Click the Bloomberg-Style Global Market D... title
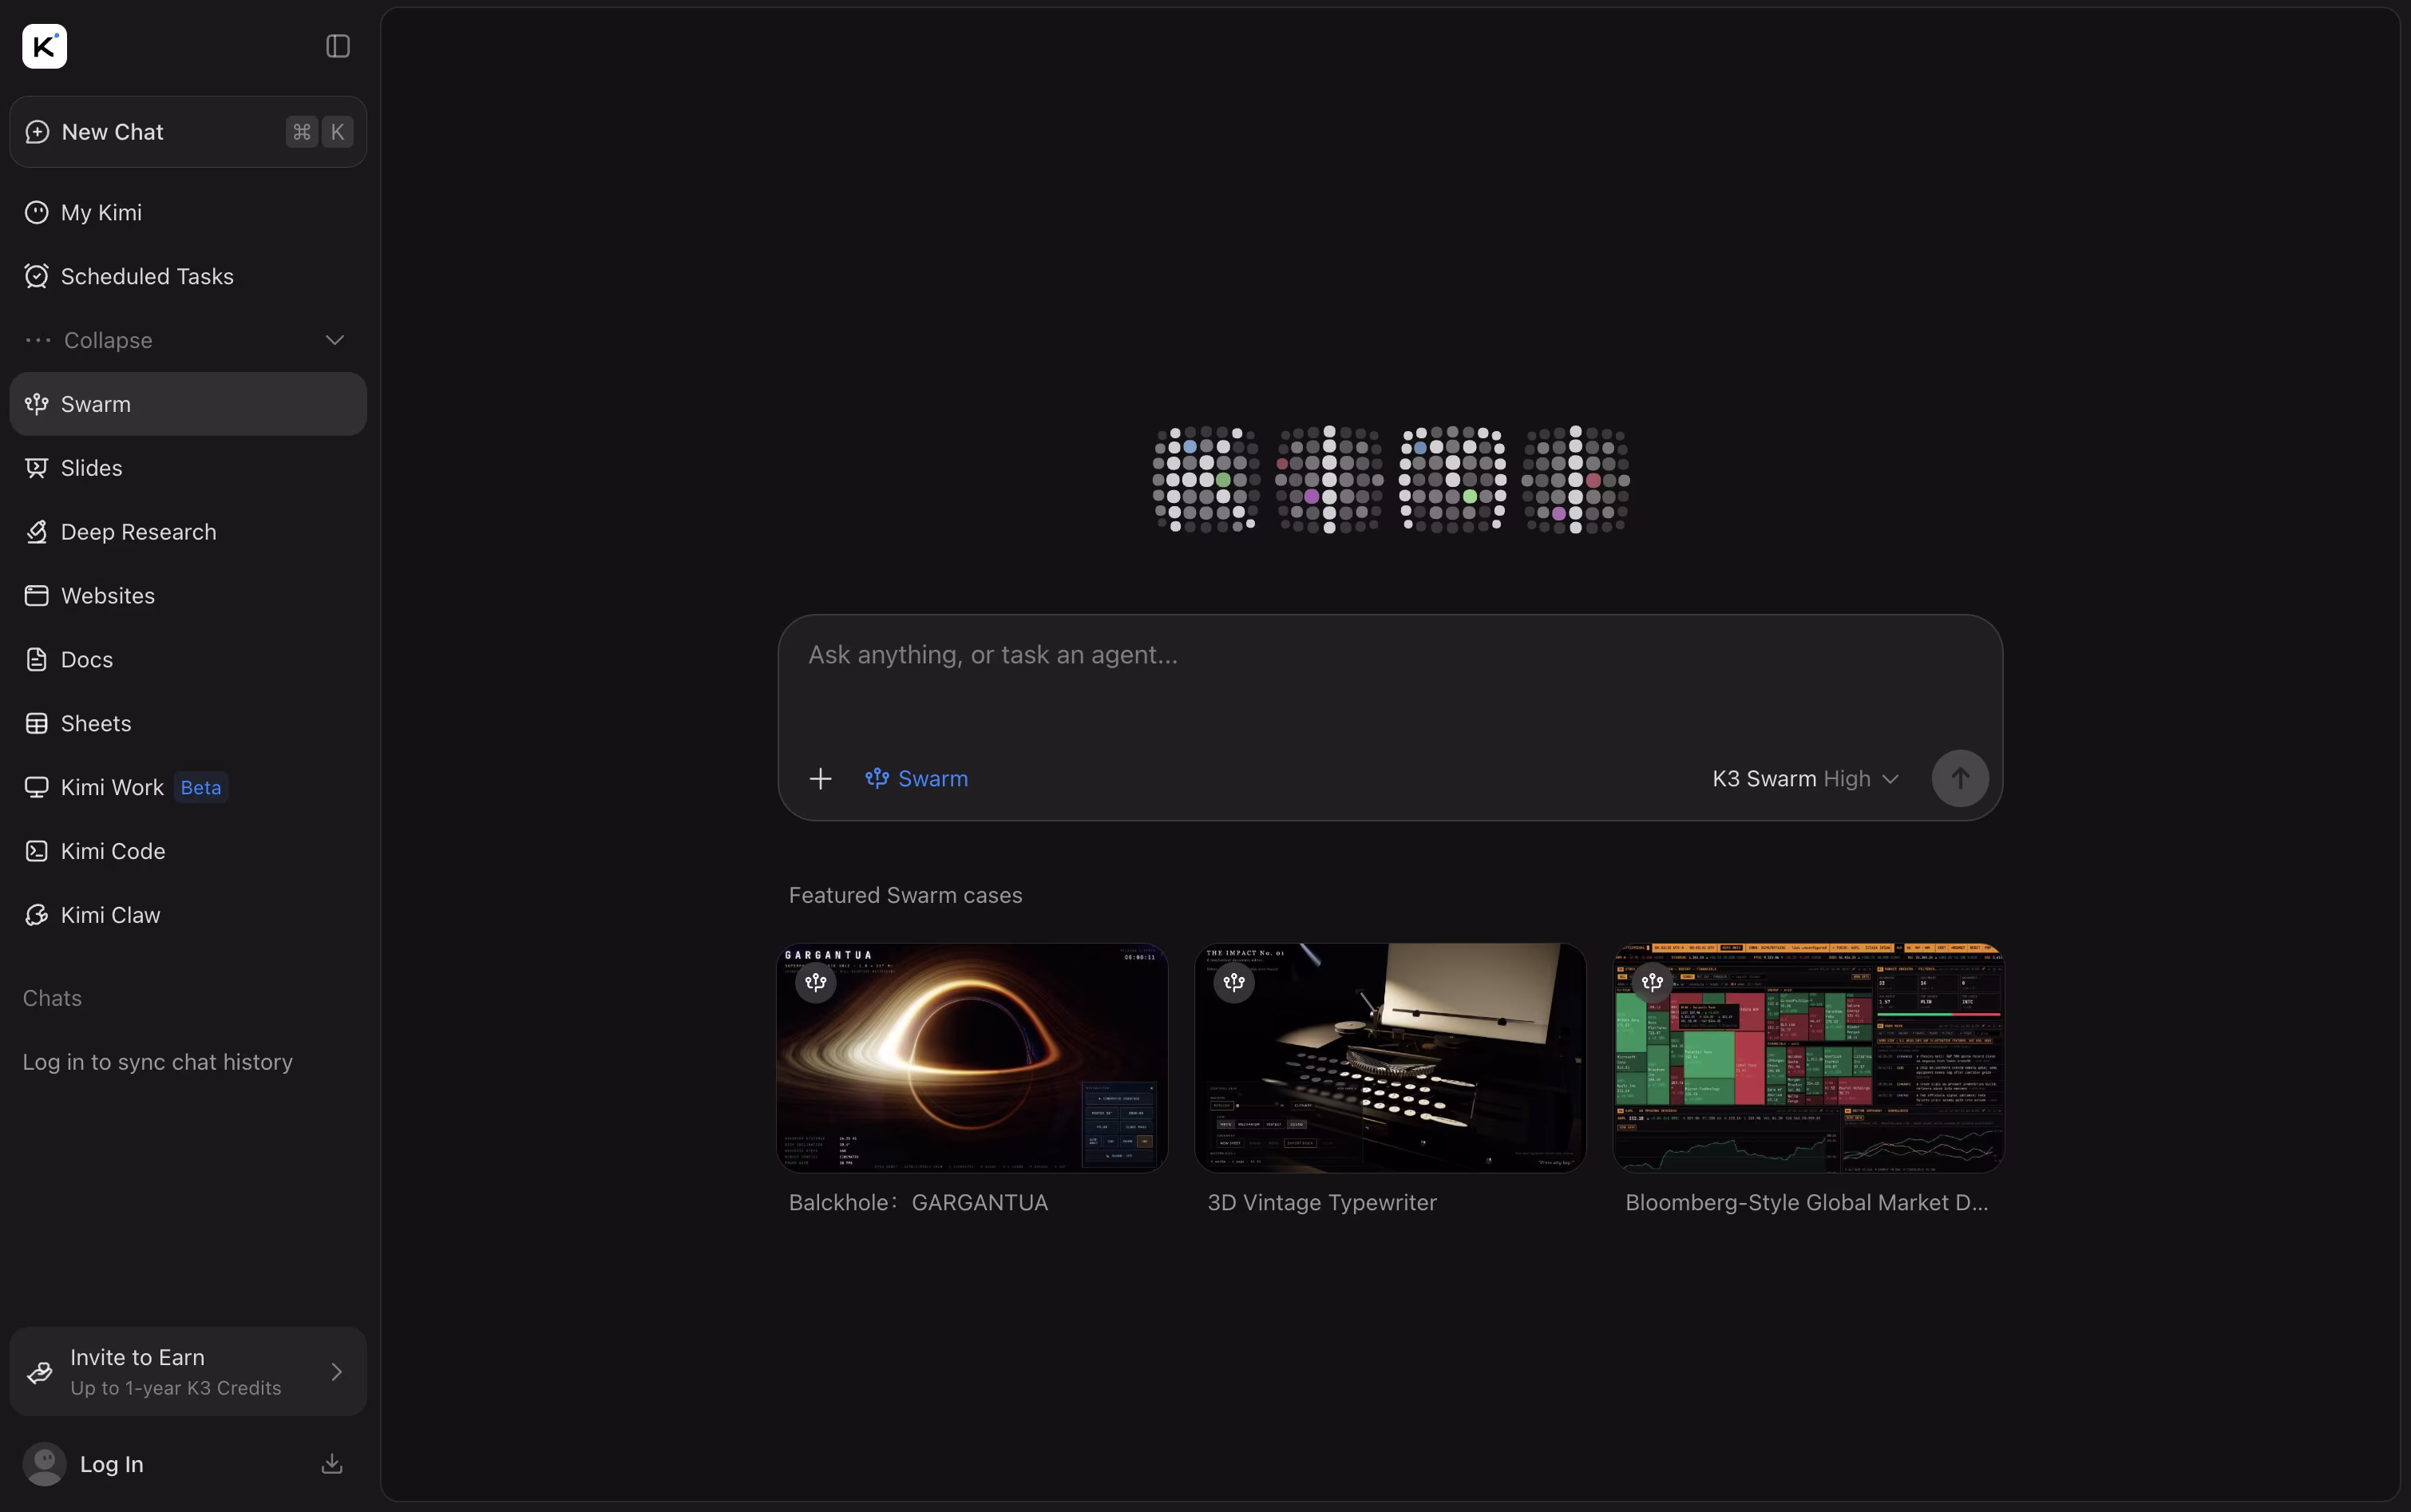 [1807, 1203]
